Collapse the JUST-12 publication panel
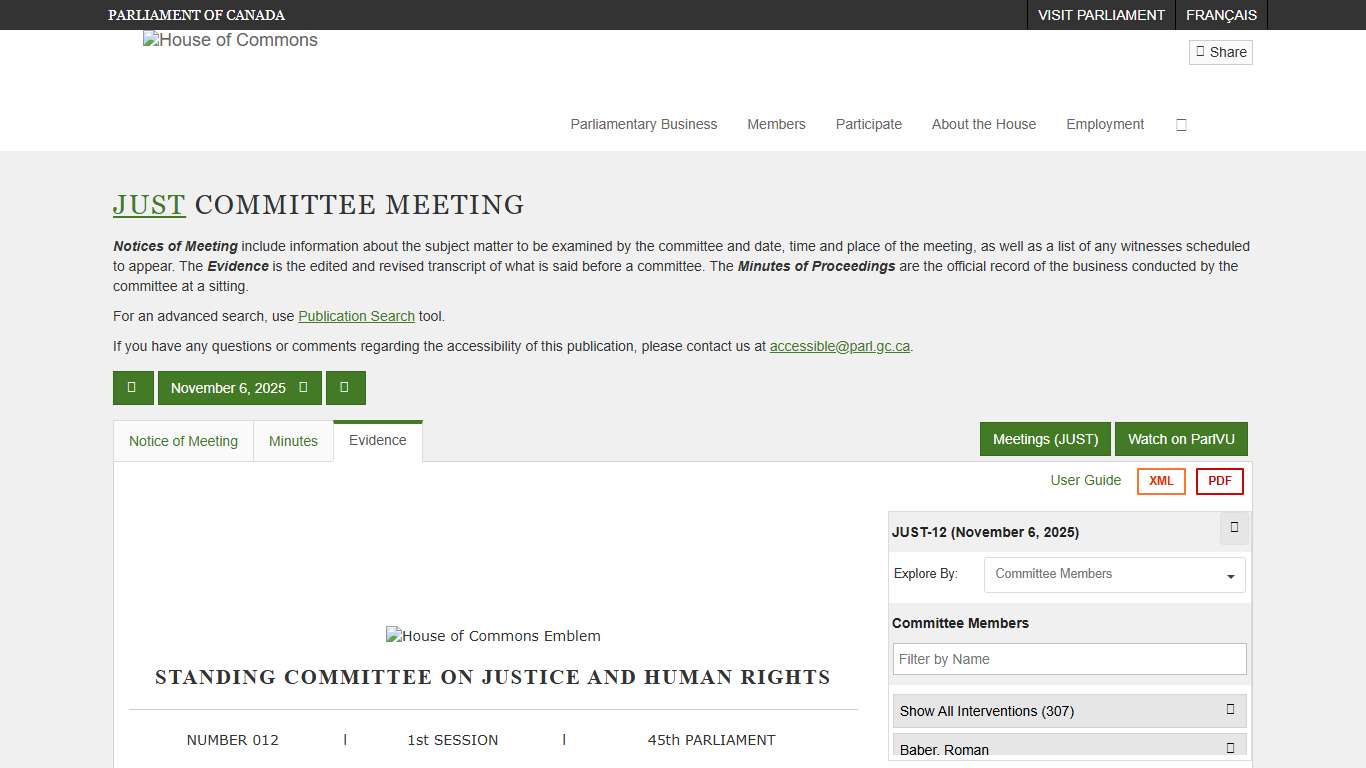The image size is (1366, 768). 1233,529
